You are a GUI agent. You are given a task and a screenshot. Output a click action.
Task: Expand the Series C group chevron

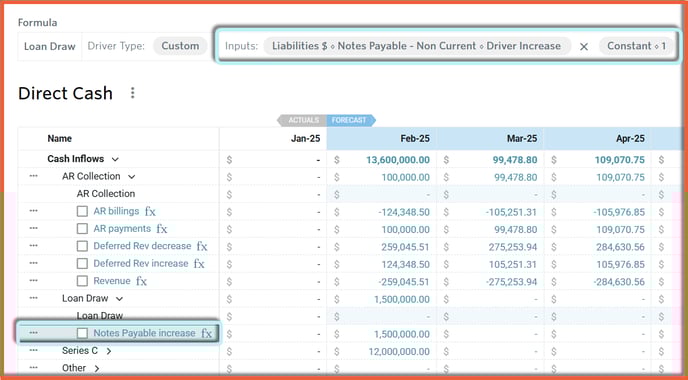pos(108,351)
